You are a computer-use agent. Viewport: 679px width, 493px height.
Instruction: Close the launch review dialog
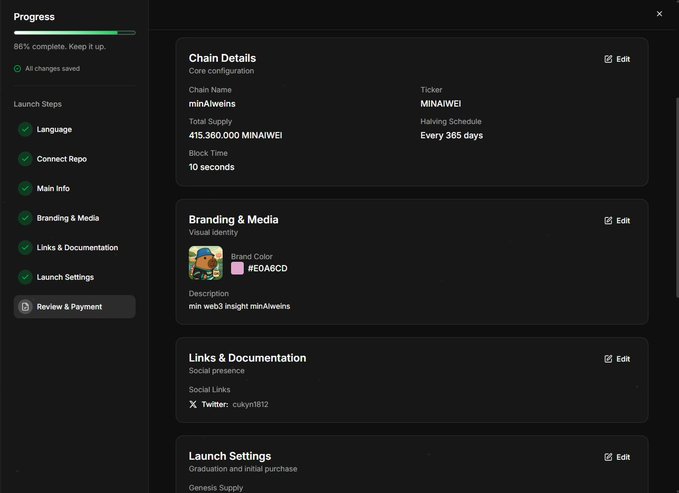[659, 14]
